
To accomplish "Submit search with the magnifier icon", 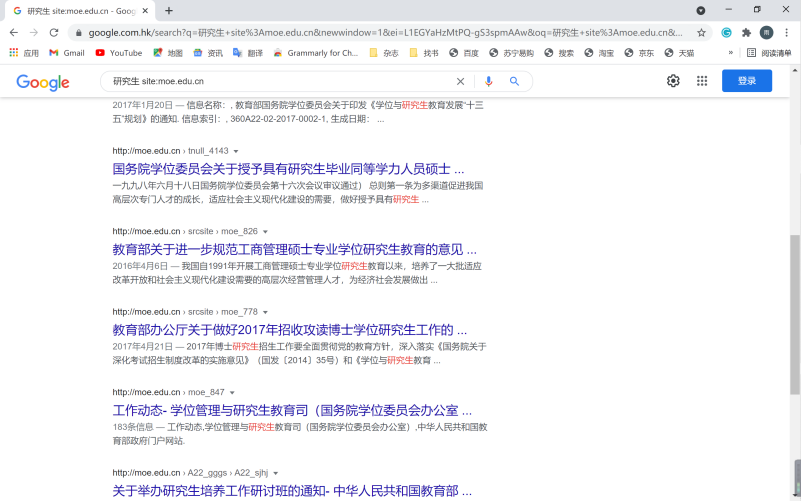I will 514,81.
